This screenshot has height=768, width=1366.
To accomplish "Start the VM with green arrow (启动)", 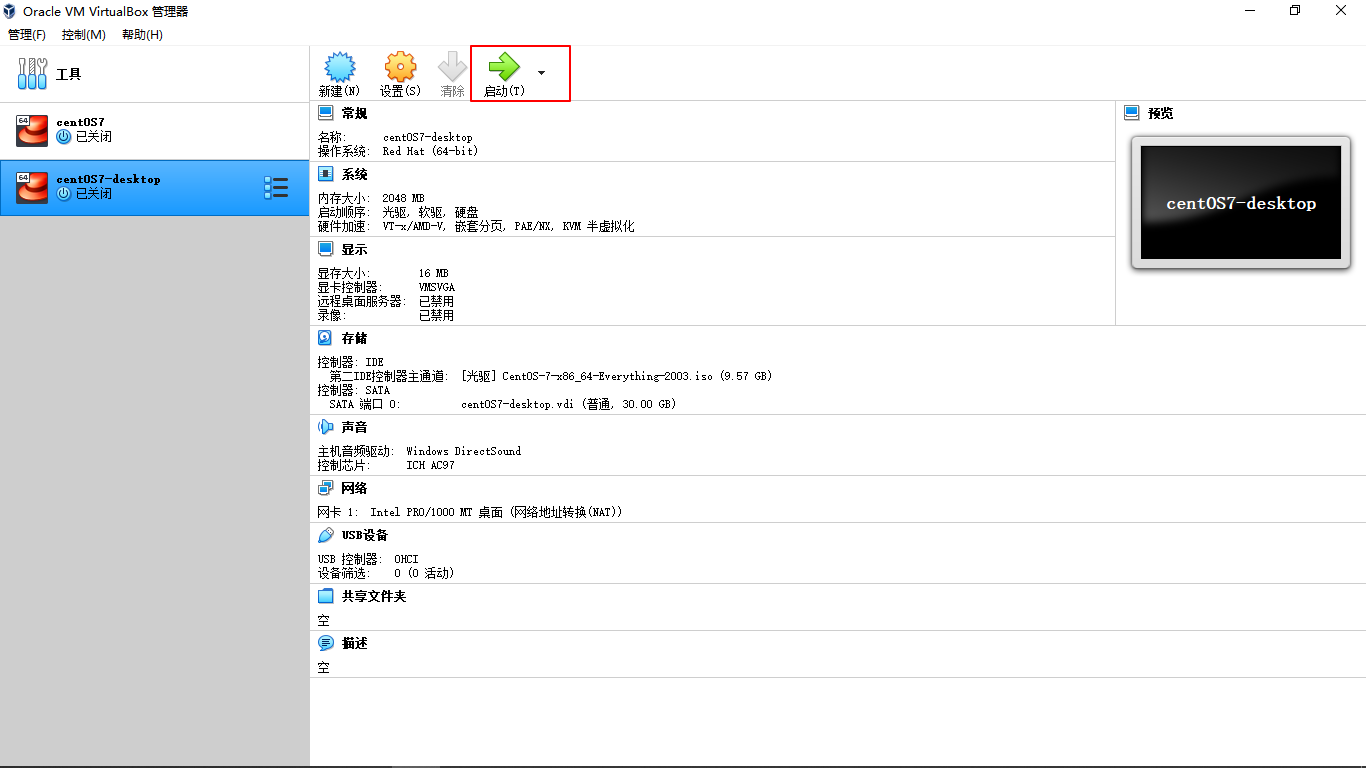I will click(x=504, y=68).
